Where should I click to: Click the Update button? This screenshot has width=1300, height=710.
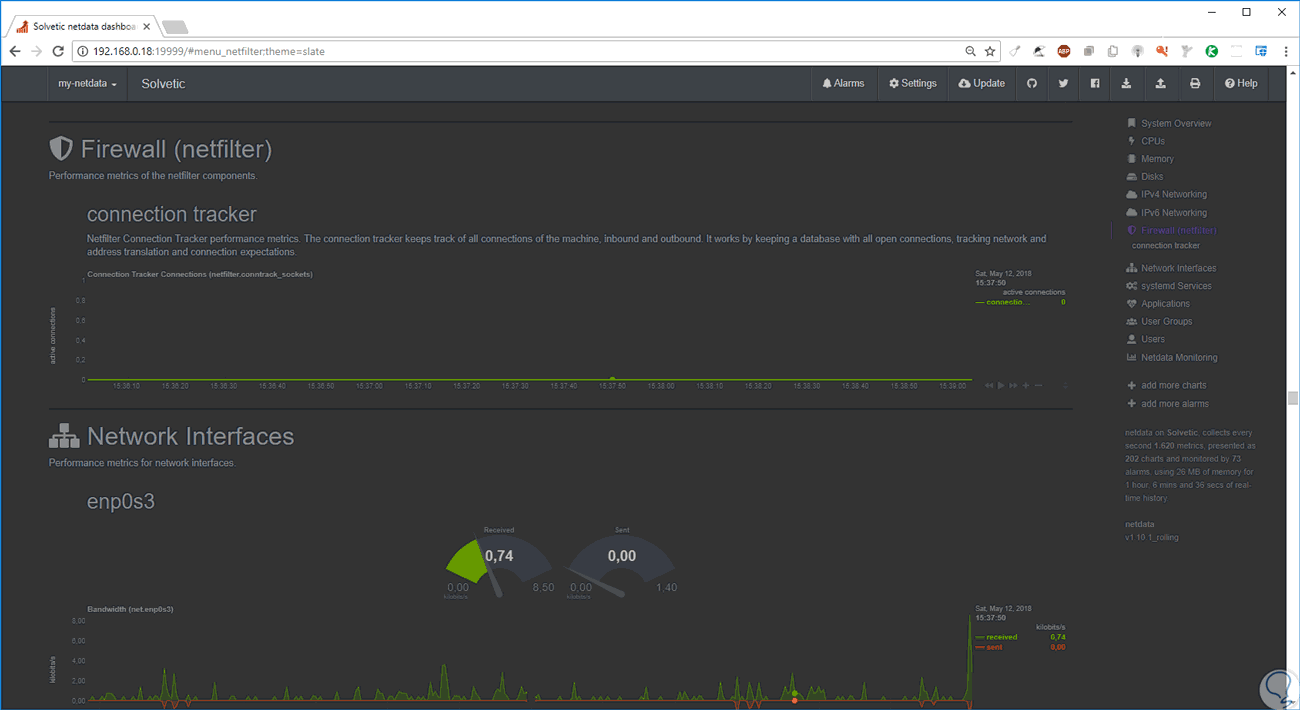click(x=981, y=84)
